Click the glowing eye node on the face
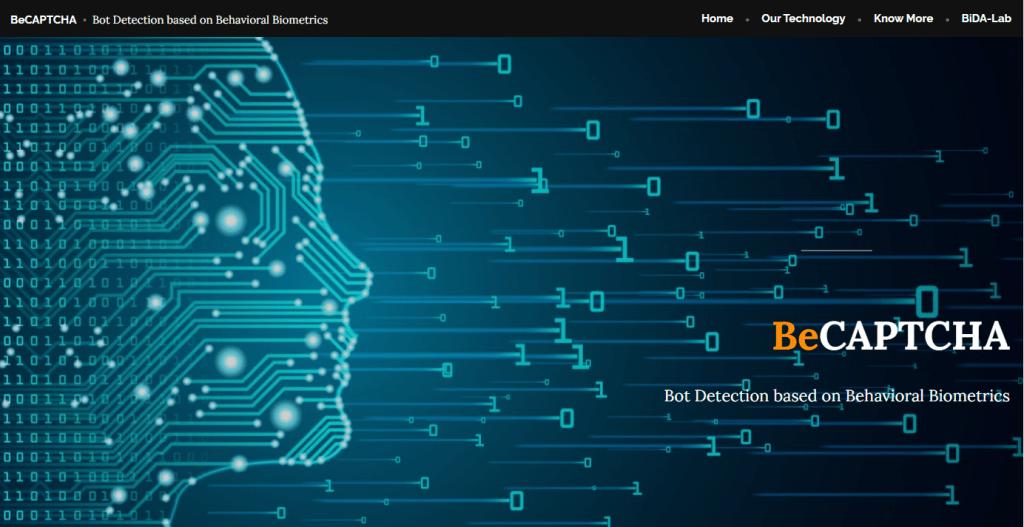 (231, 219)
